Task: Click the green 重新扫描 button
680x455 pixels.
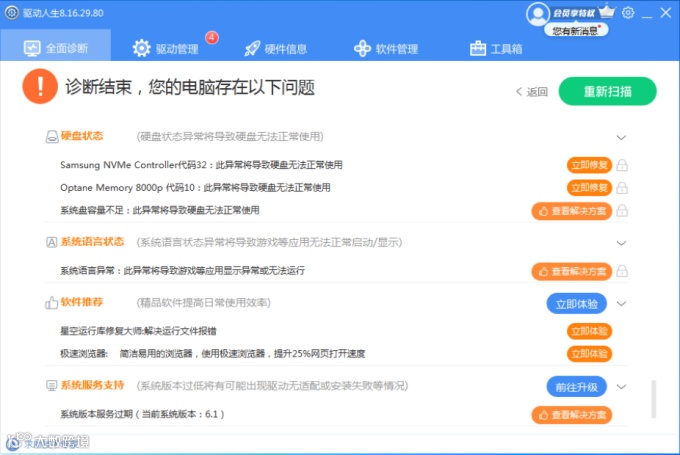Action: coord(607,91)
